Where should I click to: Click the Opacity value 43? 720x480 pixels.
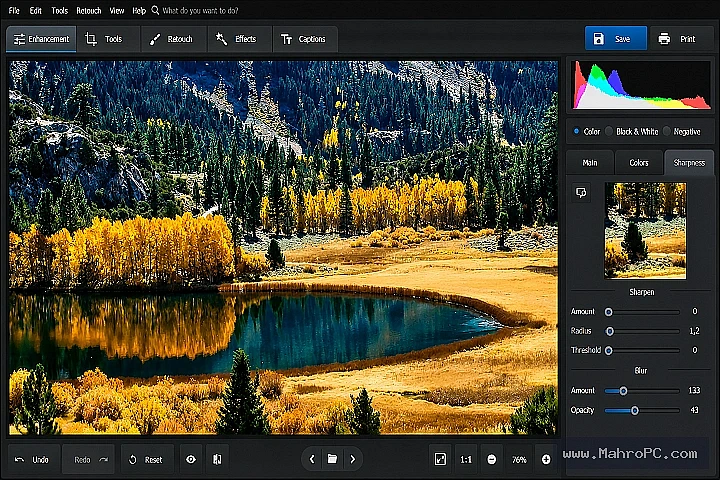coord(694,410)
